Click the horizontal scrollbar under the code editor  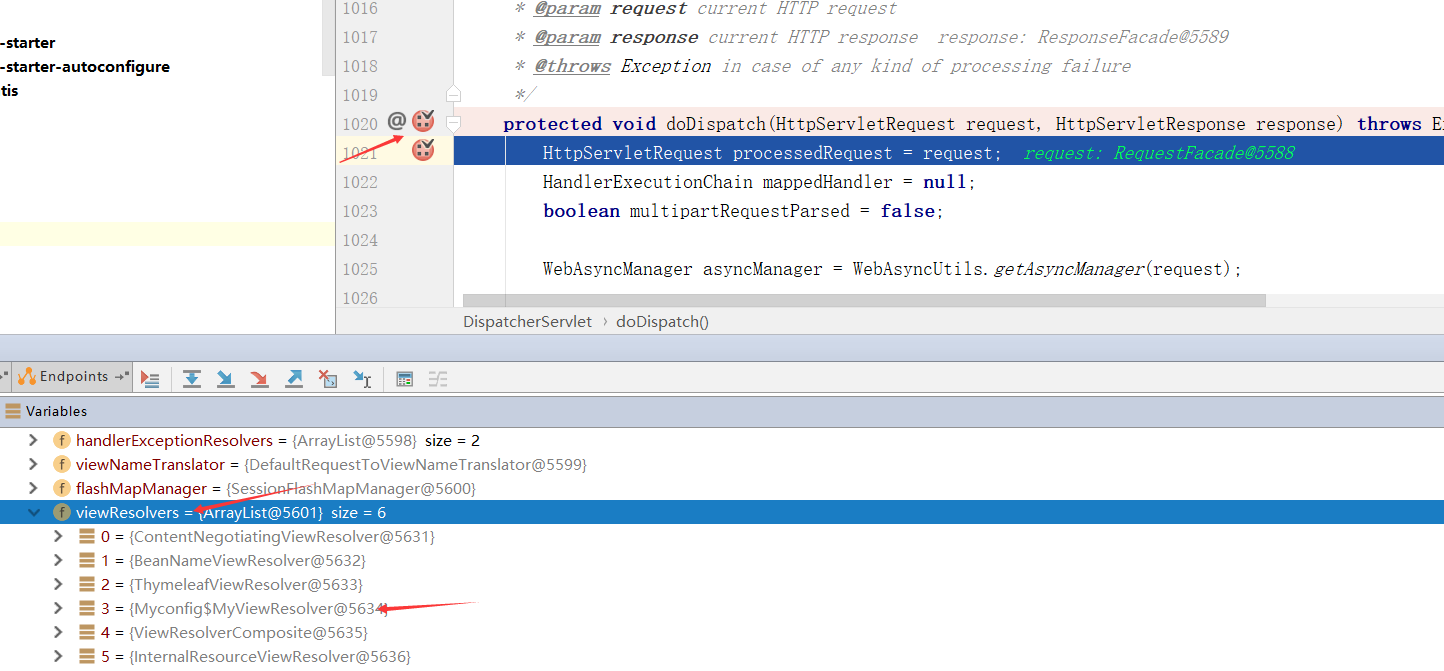coord(865,300)
